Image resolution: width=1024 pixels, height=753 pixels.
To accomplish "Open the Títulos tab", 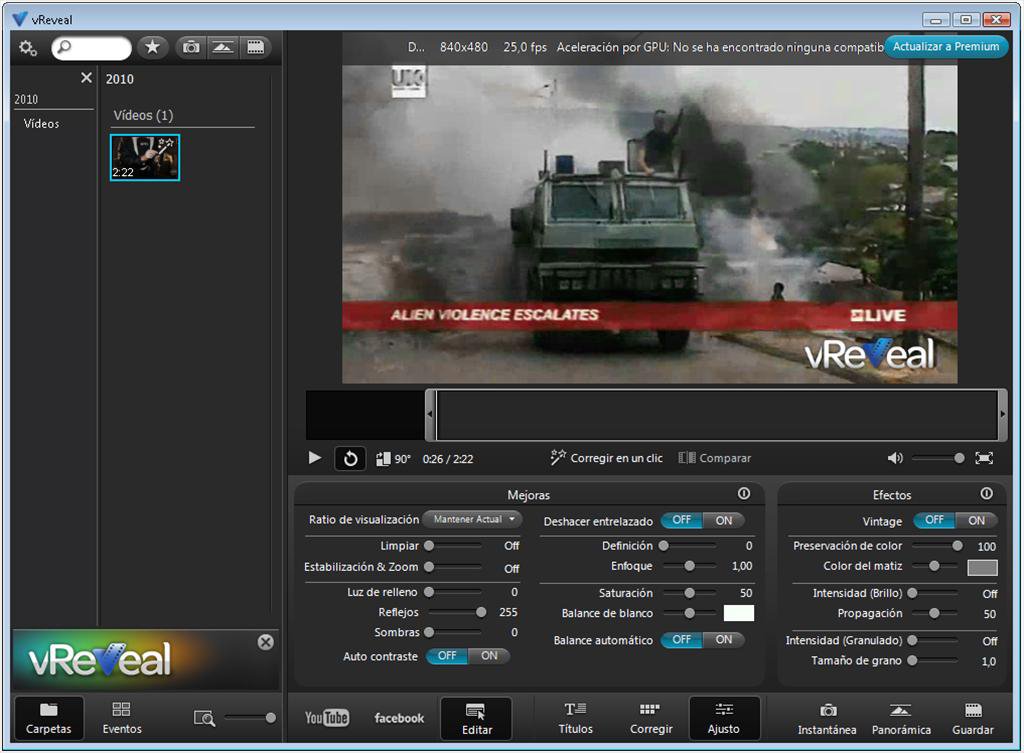I will coord(575,718).
